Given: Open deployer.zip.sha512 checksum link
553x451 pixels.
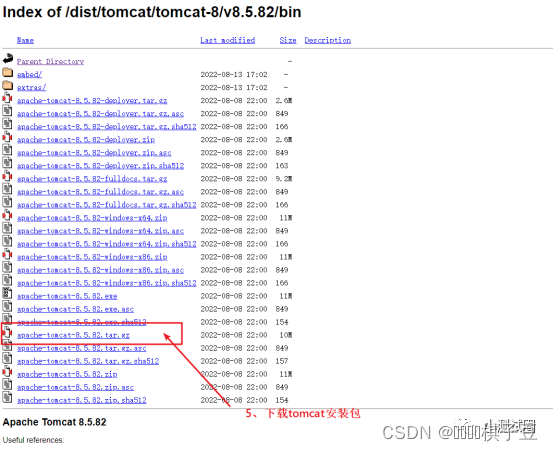Looking at the screenshot, I should click(101, 166).
